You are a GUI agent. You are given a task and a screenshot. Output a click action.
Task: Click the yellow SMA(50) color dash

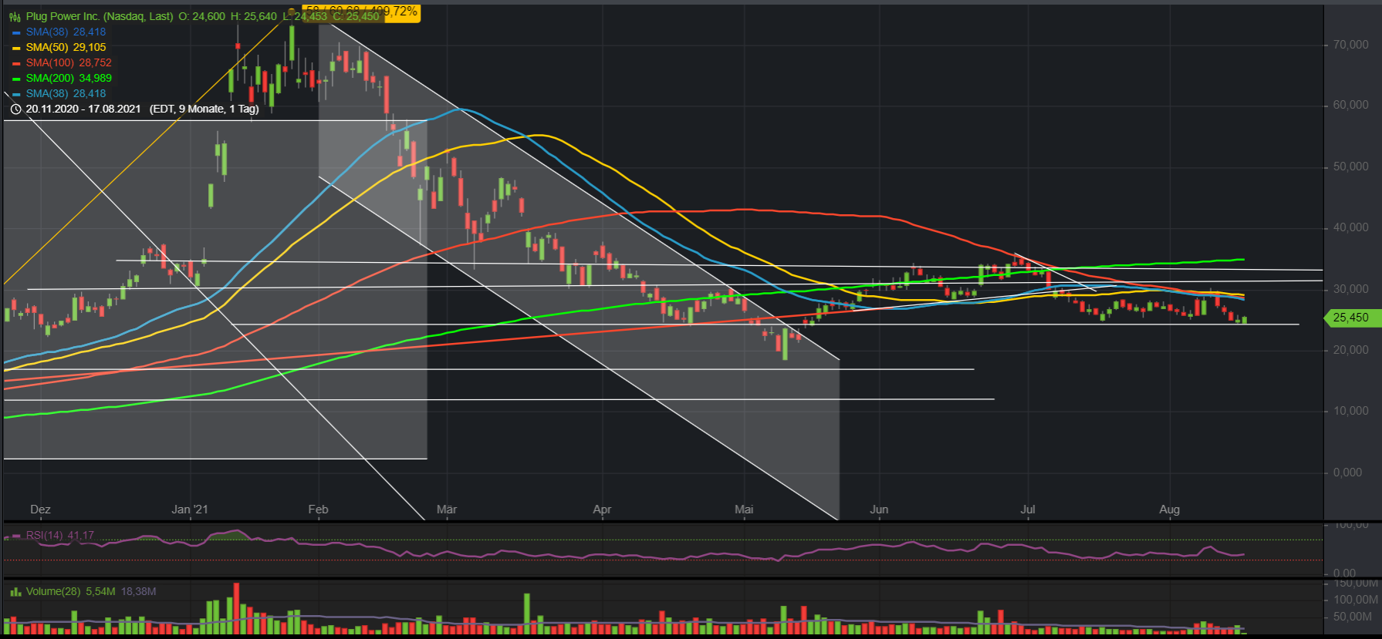(16, 48)
